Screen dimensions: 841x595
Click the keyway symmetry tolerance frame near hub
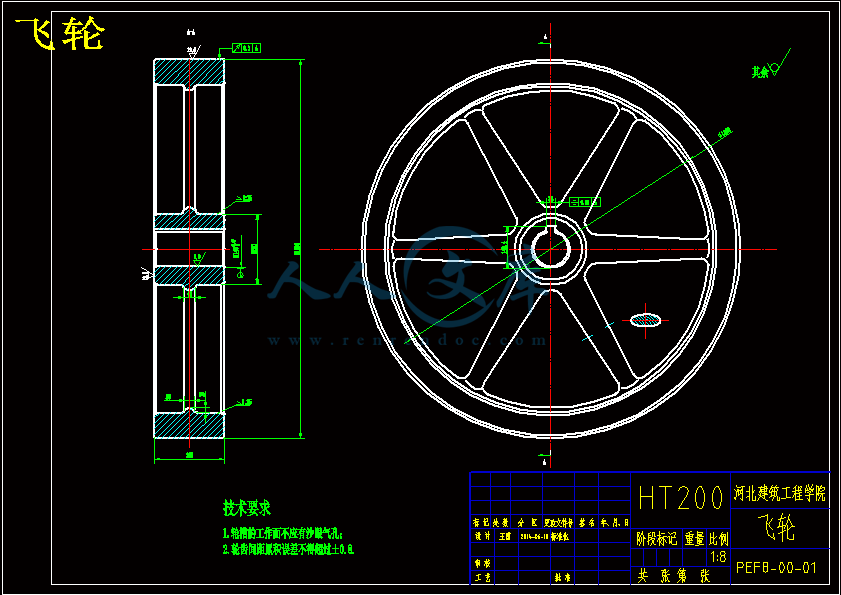[x=584, y=202]
